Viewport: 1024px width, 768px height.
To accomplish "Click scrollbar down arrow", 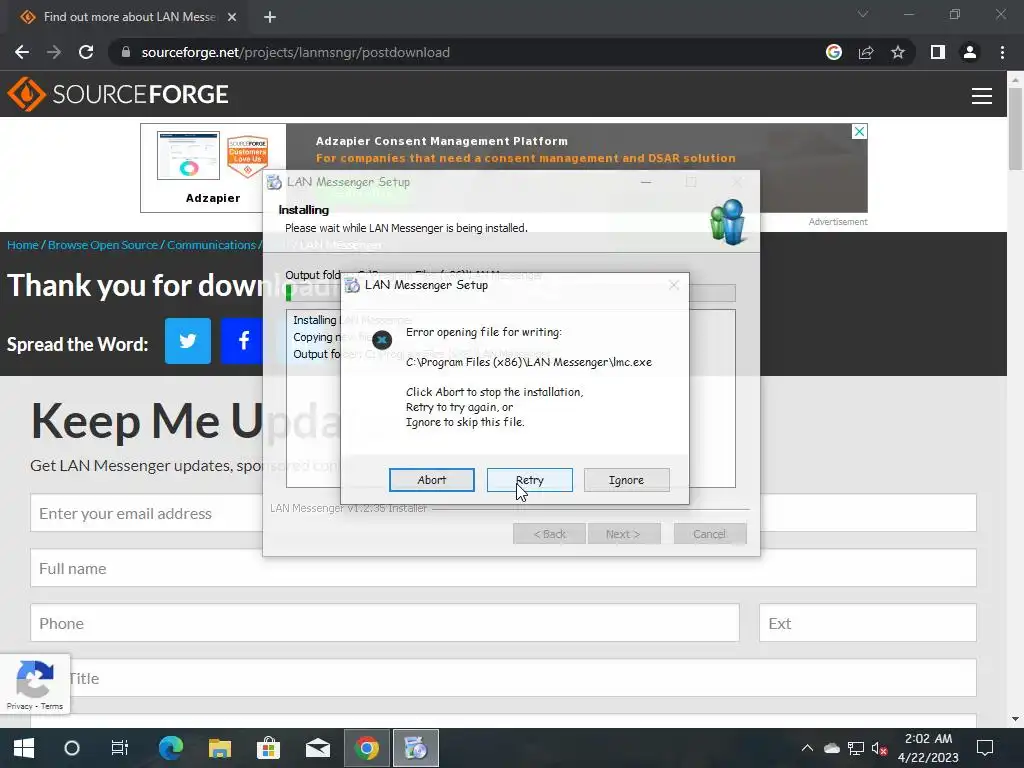I will 1015,719.
